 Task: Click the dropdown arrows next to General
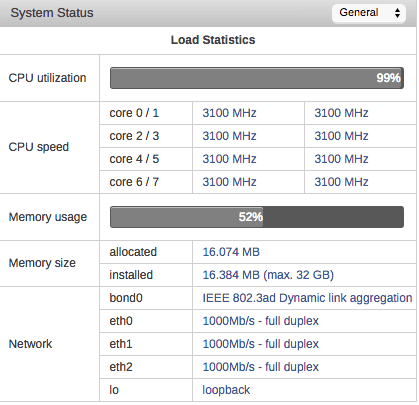pyautogui.click(x=397, y=13)
